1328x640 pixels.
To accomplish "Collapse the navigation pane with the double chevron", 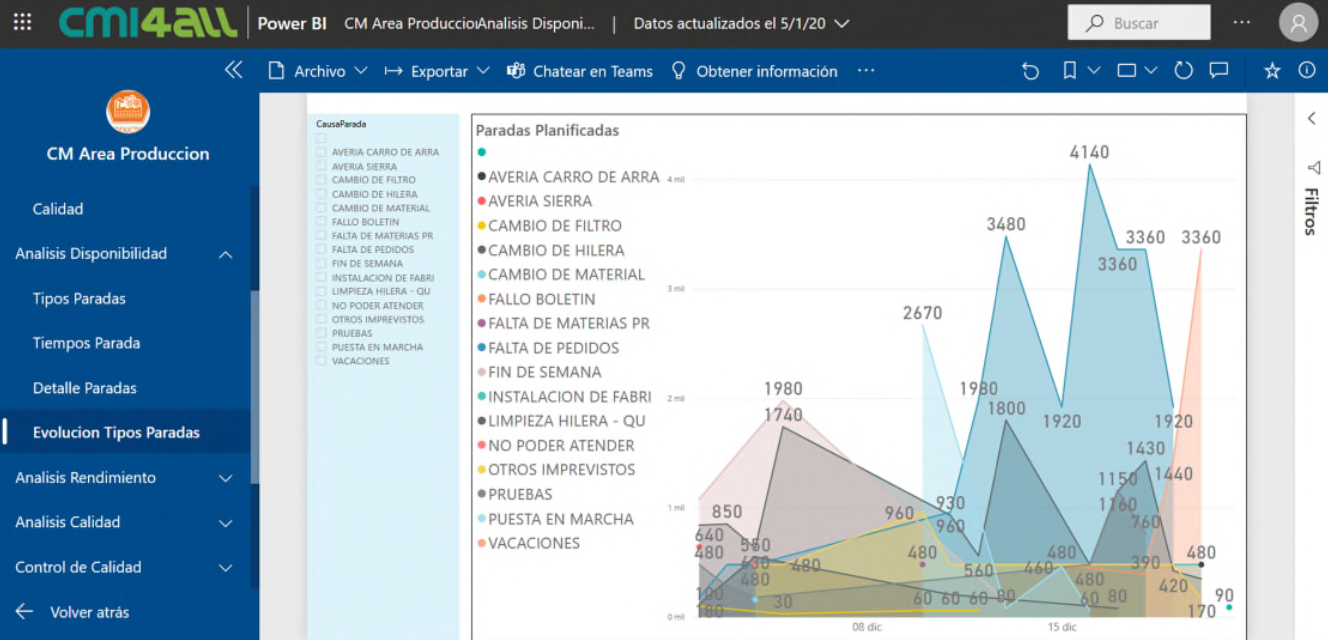I will click(233, 70).
